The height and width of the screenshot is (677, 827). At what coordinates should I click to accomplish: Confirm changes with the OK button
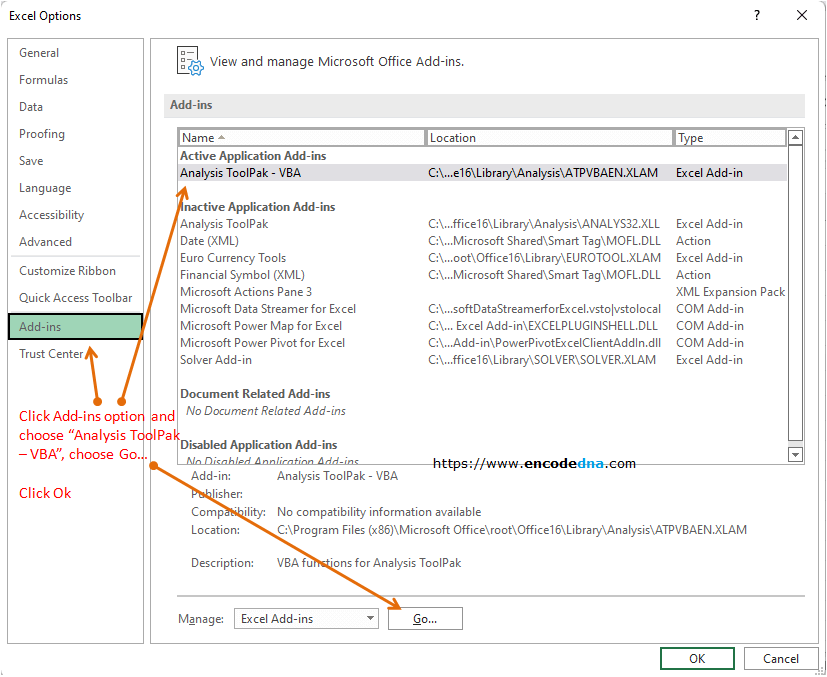(x=697, y=658)
